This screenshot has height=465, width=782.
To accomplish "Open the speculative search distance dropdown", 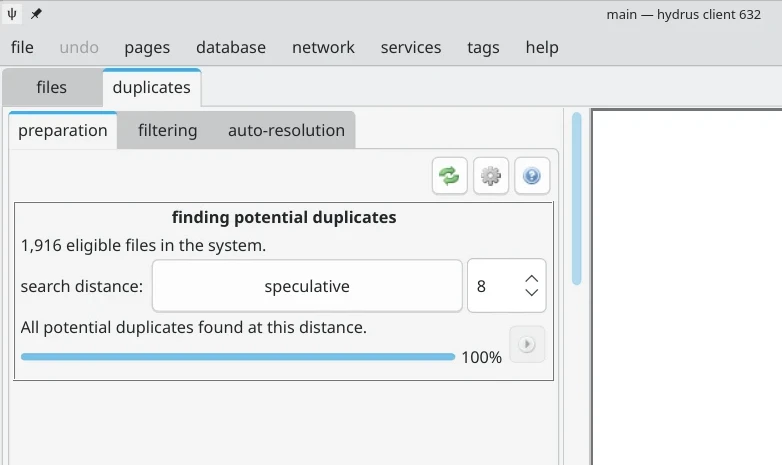I will (x=307, y=286).
